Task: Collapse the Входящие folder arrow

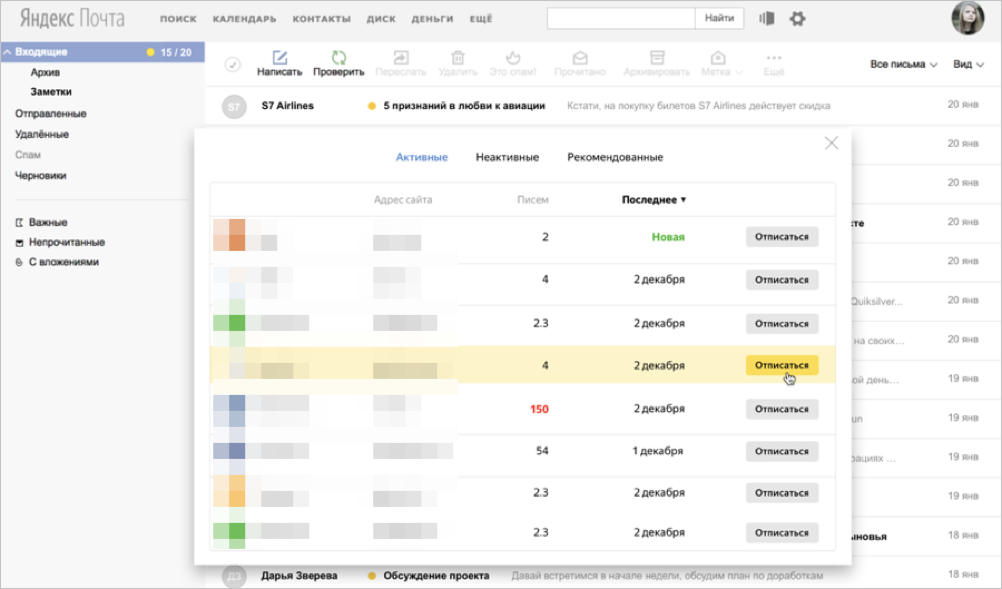Action: coord(8,52)
